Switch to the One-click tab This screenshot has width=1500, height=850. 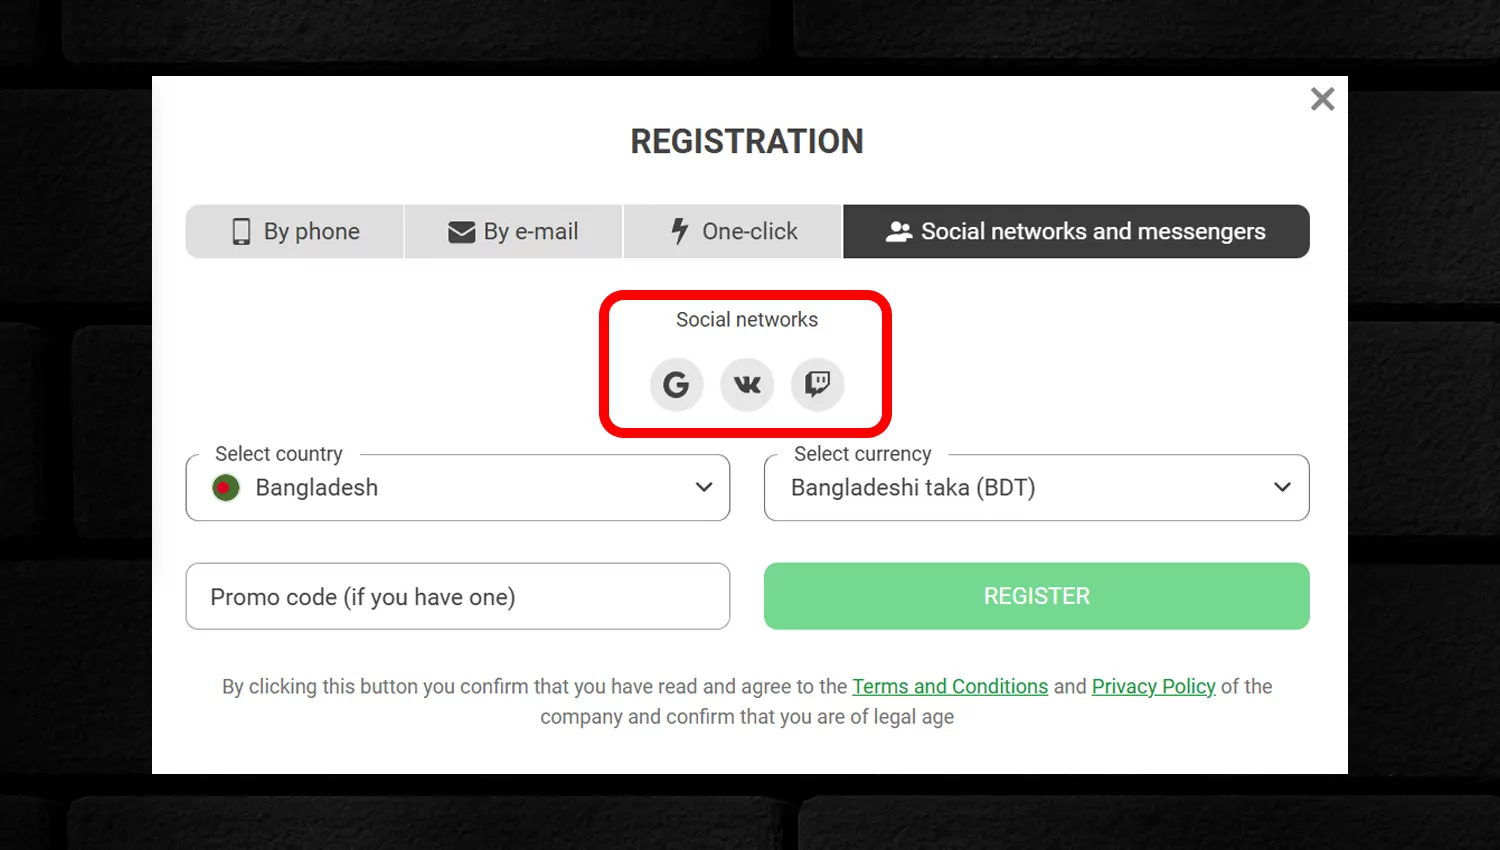733,232
